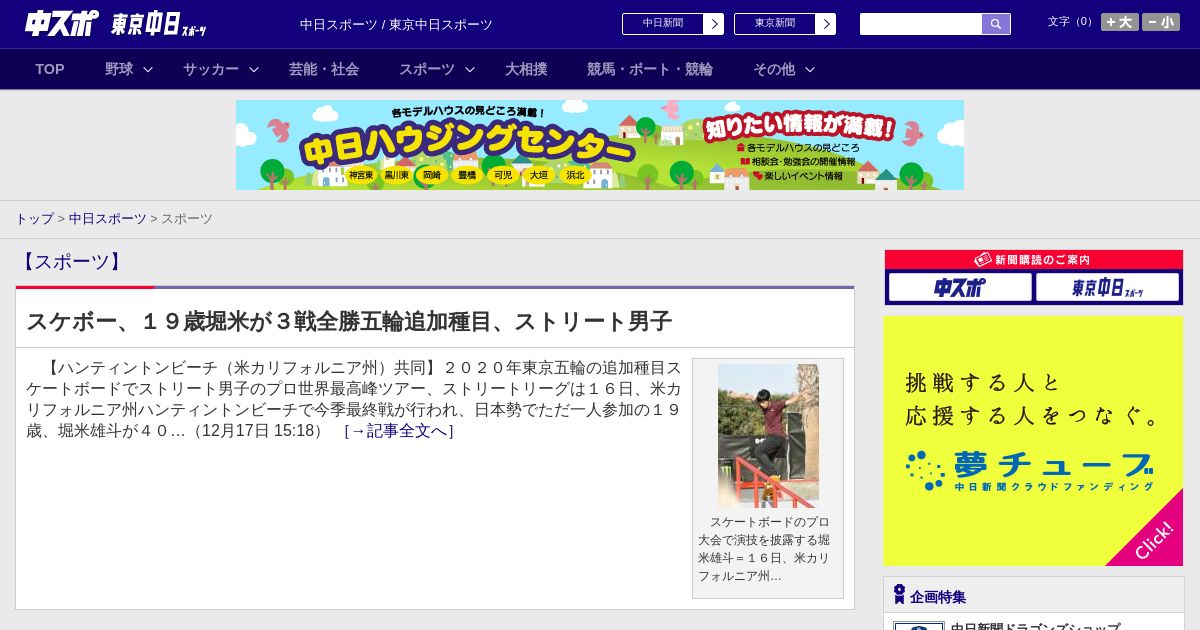The image size is (1200, 630).
Task: Expand the その他 dropdown chevron
Action: click(x=810, y=69)
